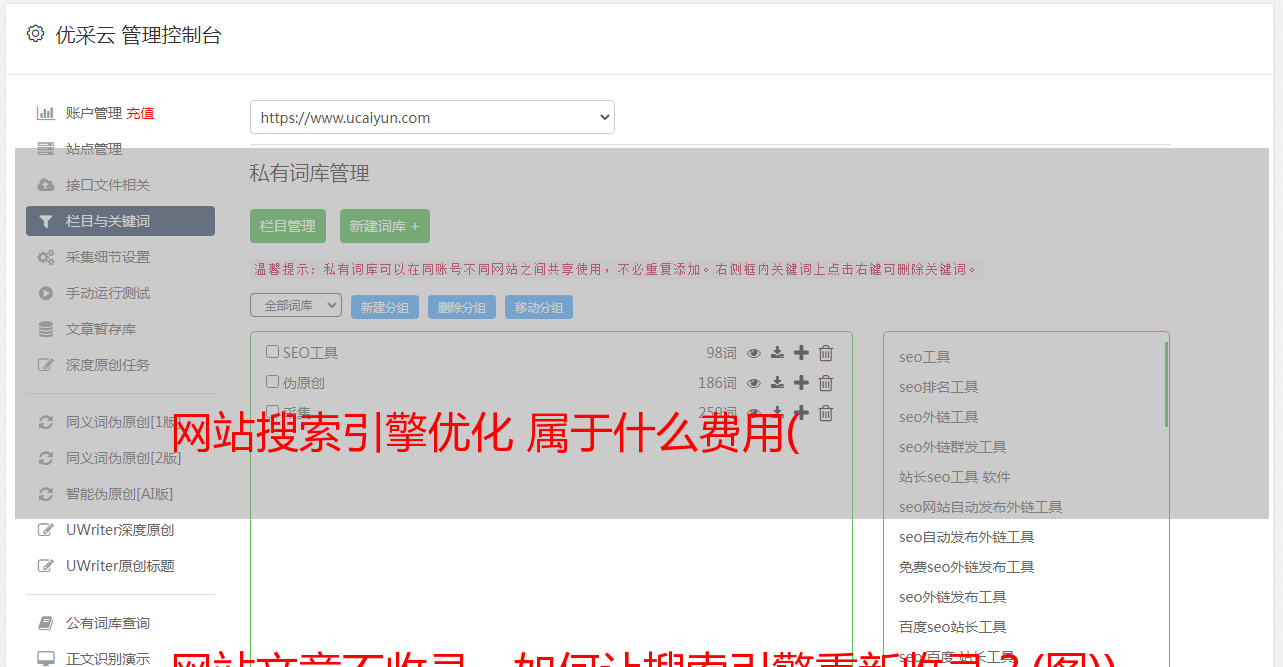The width and height of the screenshot is (1283, 667).
Task: Click the plus icon in the 259词 row
Action: 801,413
